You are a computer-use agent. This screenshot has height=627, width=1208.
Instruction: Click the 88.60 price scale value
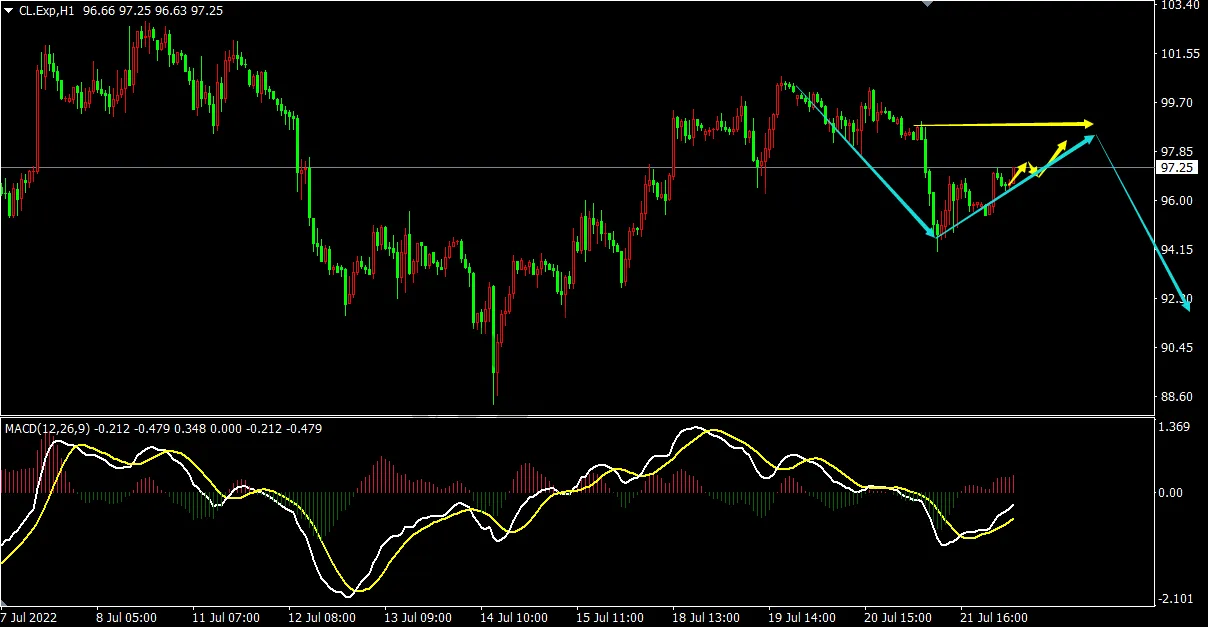pos(1176,397)
